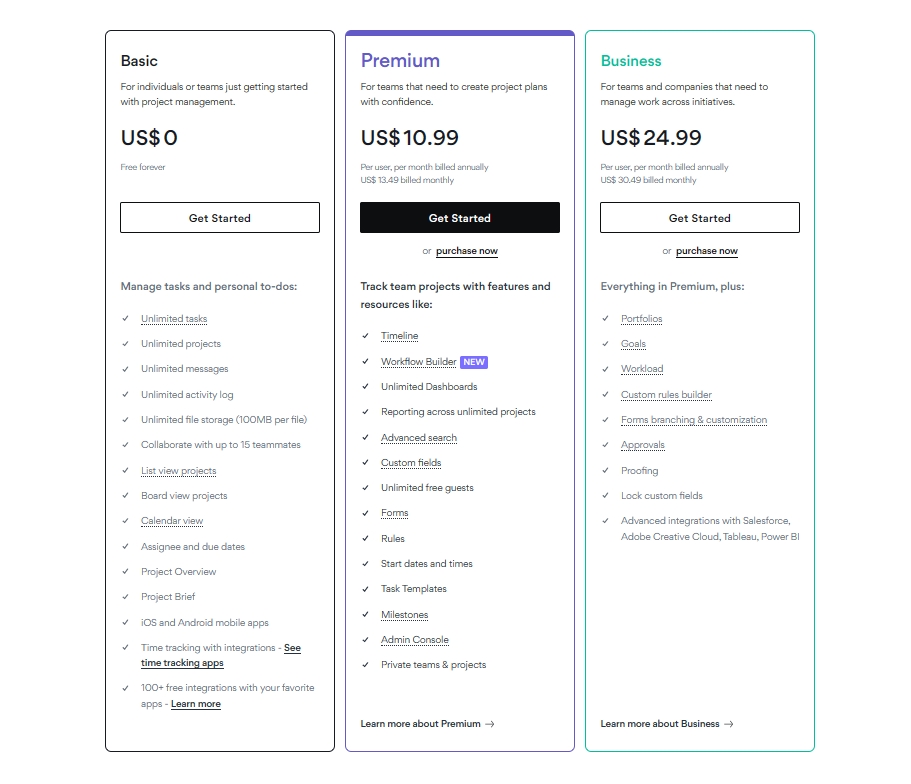The image size is (911, 784).
Task: Click Learn more under 100+ free integrations
Action: tap(195, 703)
